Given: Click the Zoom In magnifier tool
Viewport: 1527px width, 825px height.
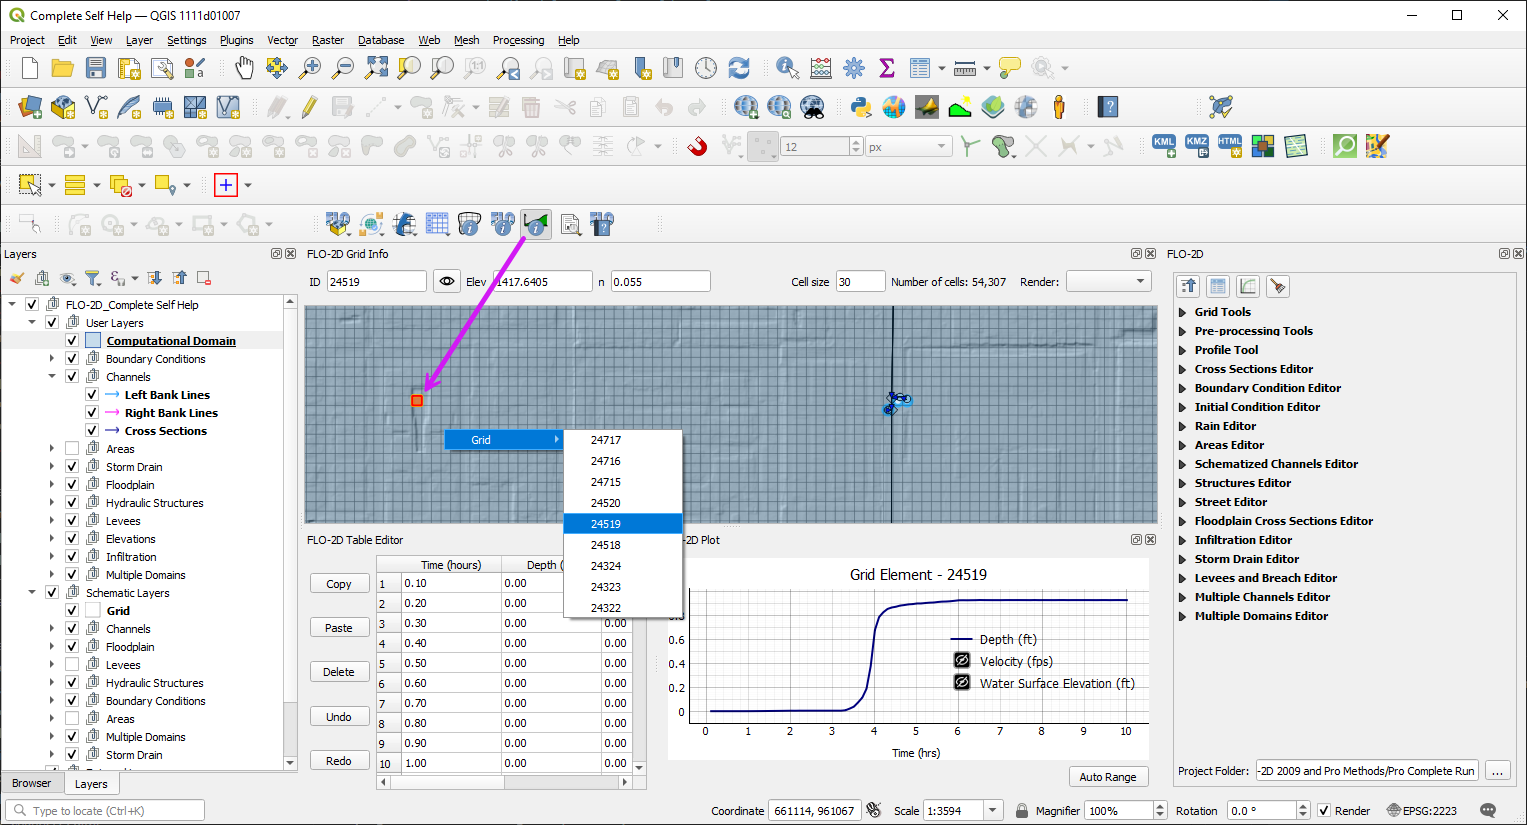Looking at the screenshot, I should pos(310,68).
